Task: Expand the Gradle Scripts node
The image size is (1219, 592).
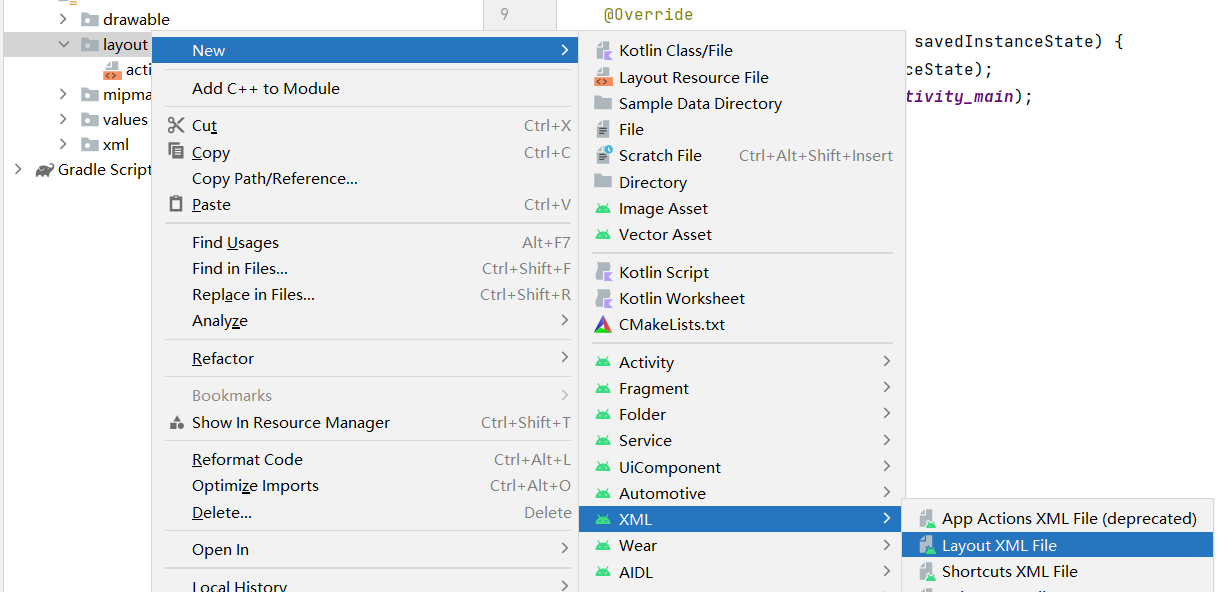Action: [x=17, y=169]
